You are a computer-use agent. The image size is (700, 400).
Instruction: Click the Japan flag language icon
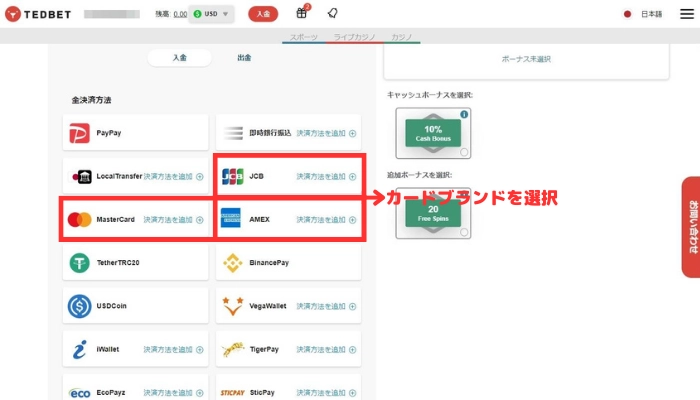(x=627, y=14)
